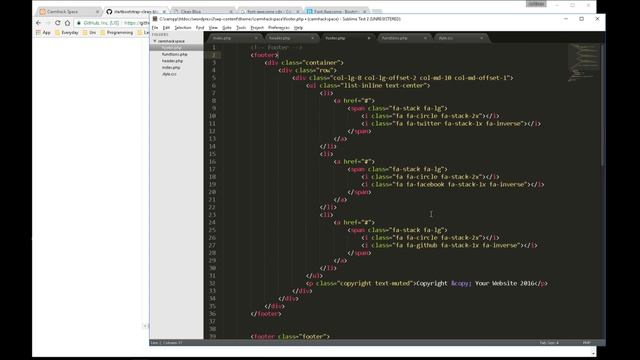Change PHP syntax in the status bar
This screenshot has height=360, width=640.
pyautogui.click(x=587, y=343)
